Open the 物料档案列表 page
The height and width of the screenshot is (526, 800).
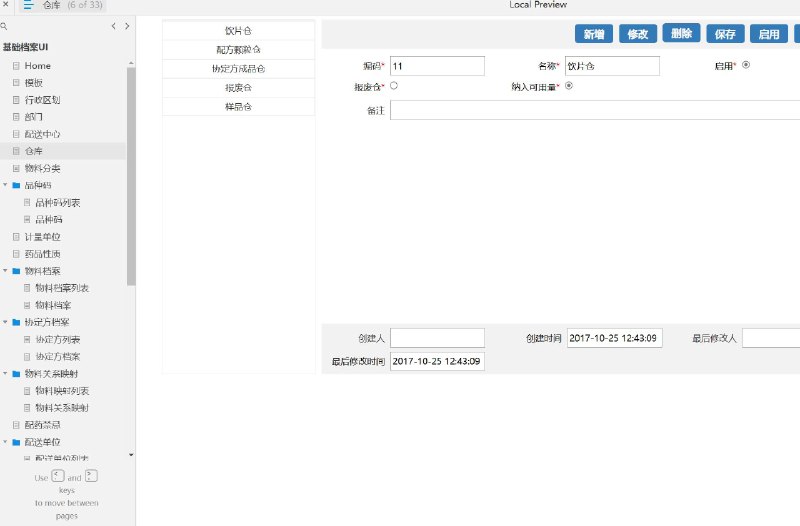62,288
